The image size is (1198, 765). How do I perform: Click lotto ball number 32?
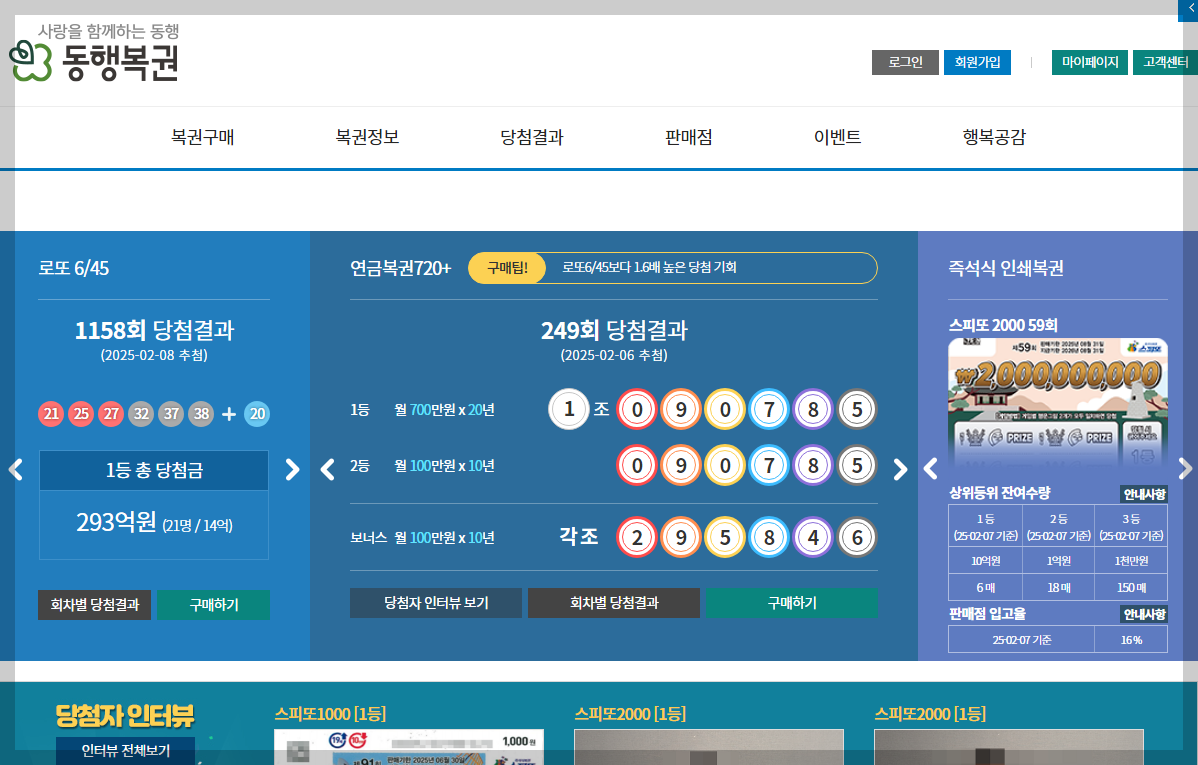(141, 413)
